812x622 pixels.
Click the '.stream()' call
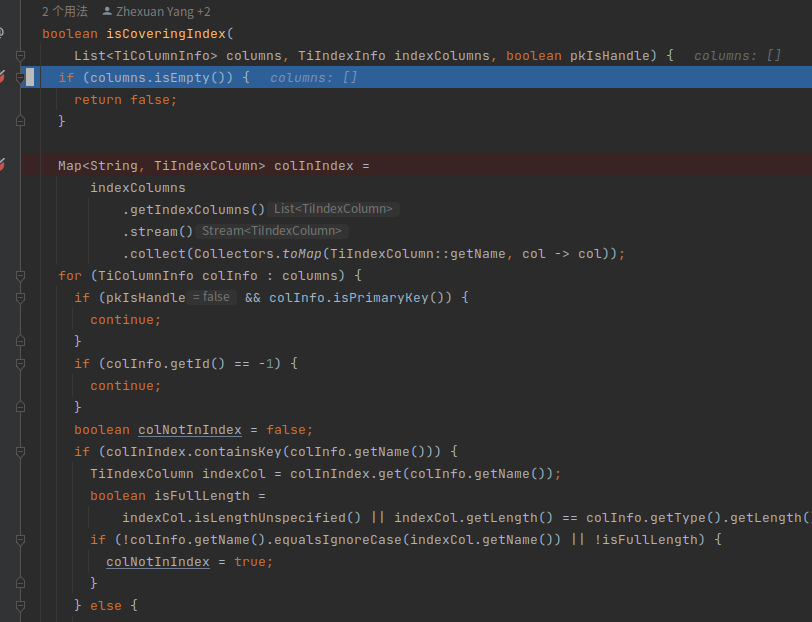pyautogui.click(x=158, y=232)
